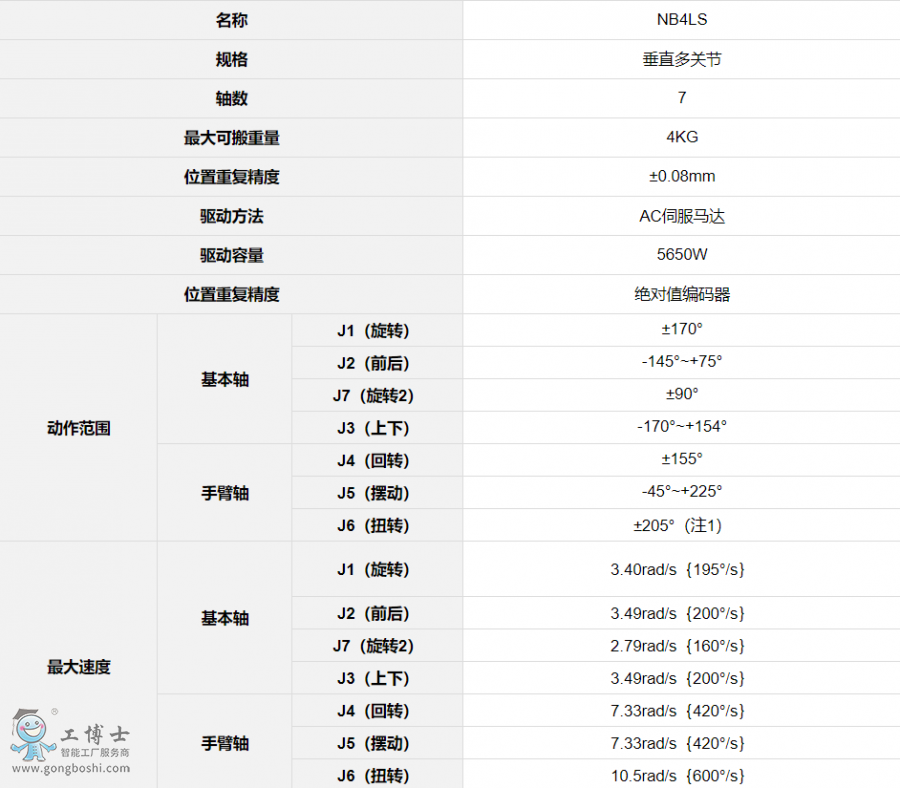Click the -45°~+225° J5 range value
Image resolution: width=900 pixels, height=788 pixels.
click(x=681, y=492)
